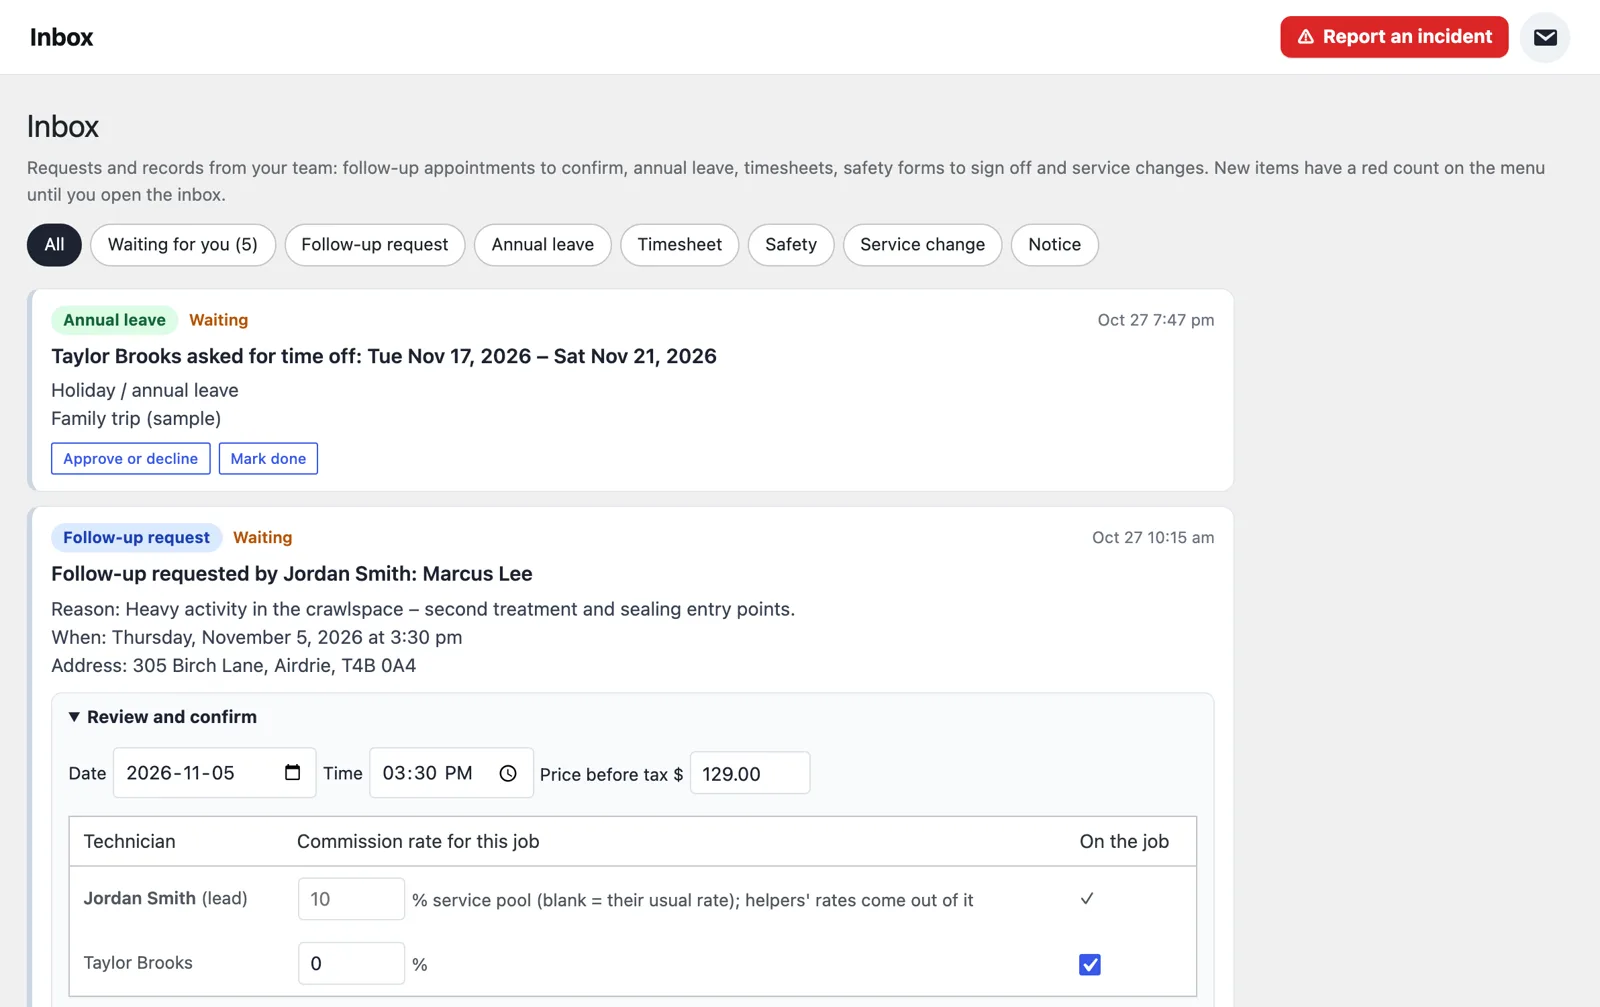The width and height of the screenshot is (1600, 1007).
Task: Uncheck Taylor Brooks on the job checkbox
Action: (x=1090, y=964)
